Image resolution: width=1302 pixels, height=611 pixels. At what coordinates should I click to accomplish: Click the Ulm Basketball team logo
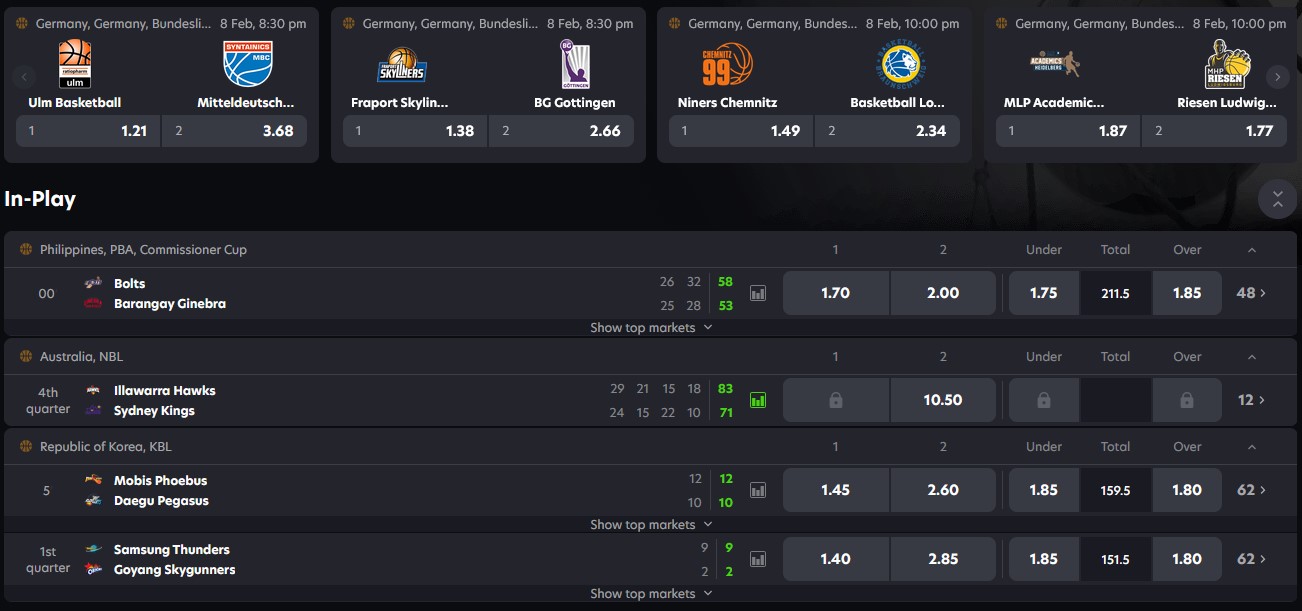pos(73,63)
